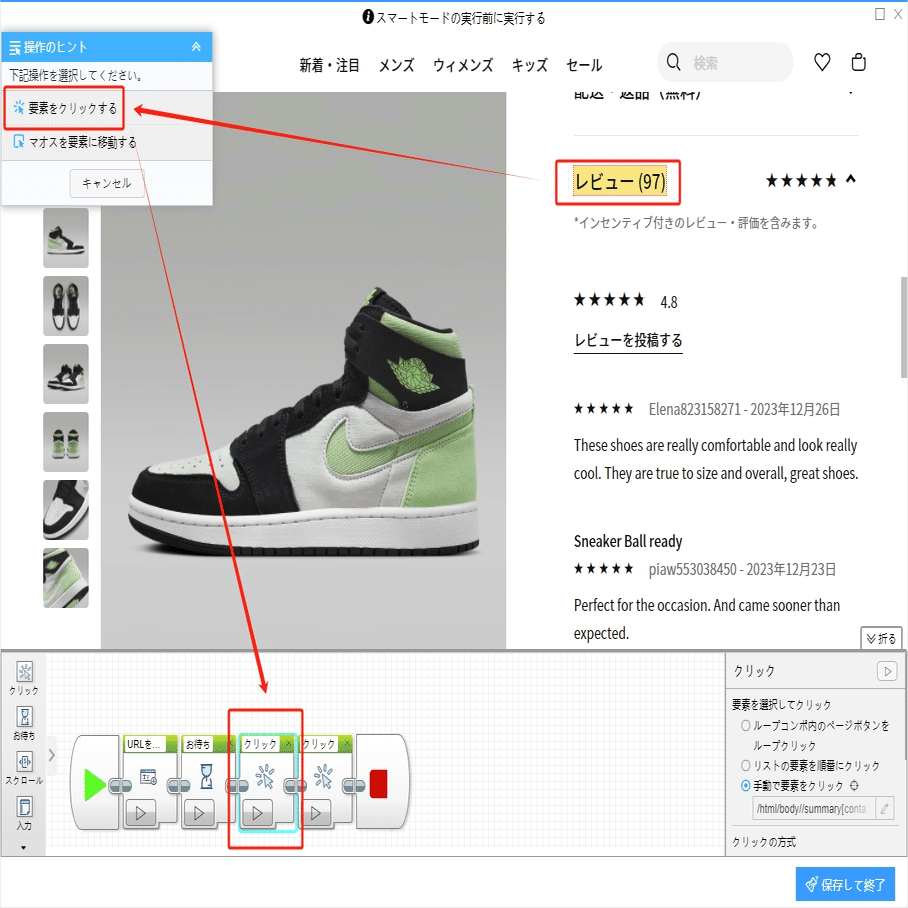
Task: Click the レビューを投稿する link
Action: [x=628, y=340]
